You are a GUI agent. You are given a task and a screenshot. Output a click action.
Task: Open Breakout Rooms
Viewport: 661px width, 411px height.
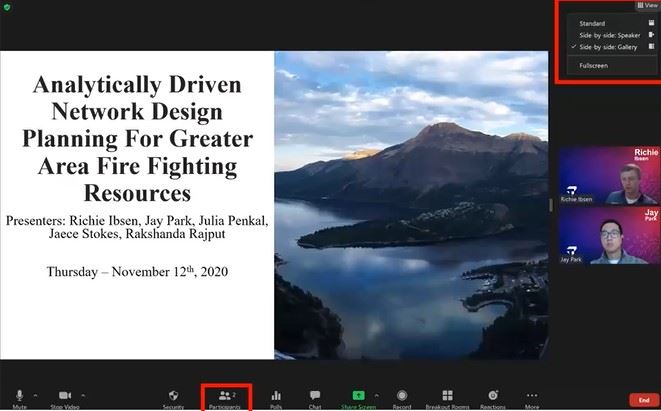click(447, 399)
